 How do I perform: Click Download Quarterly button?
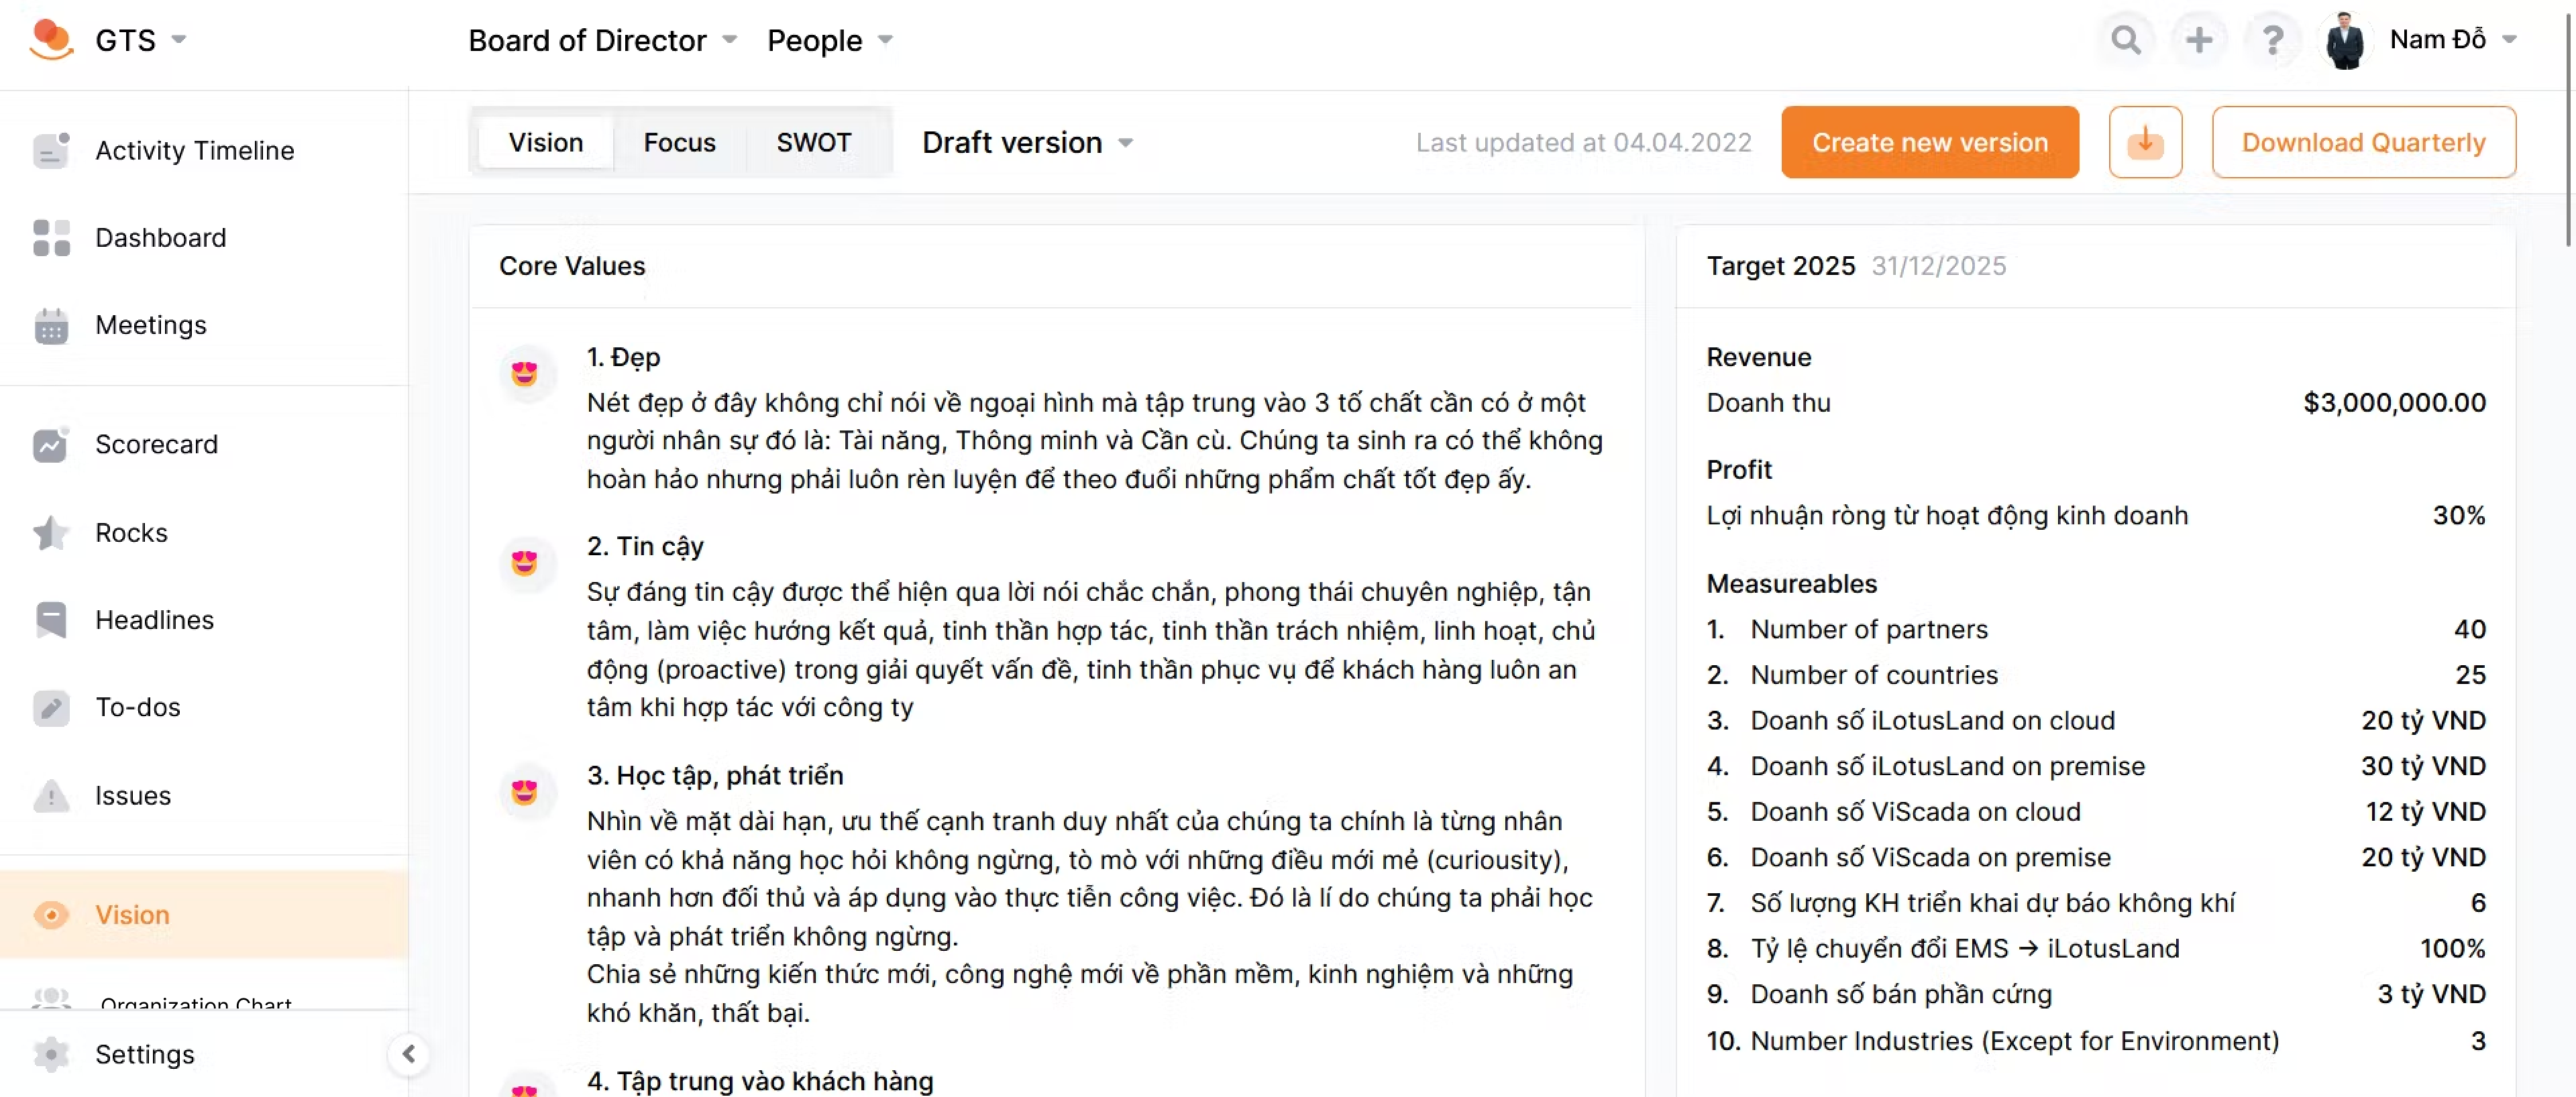pos(2362,142)
